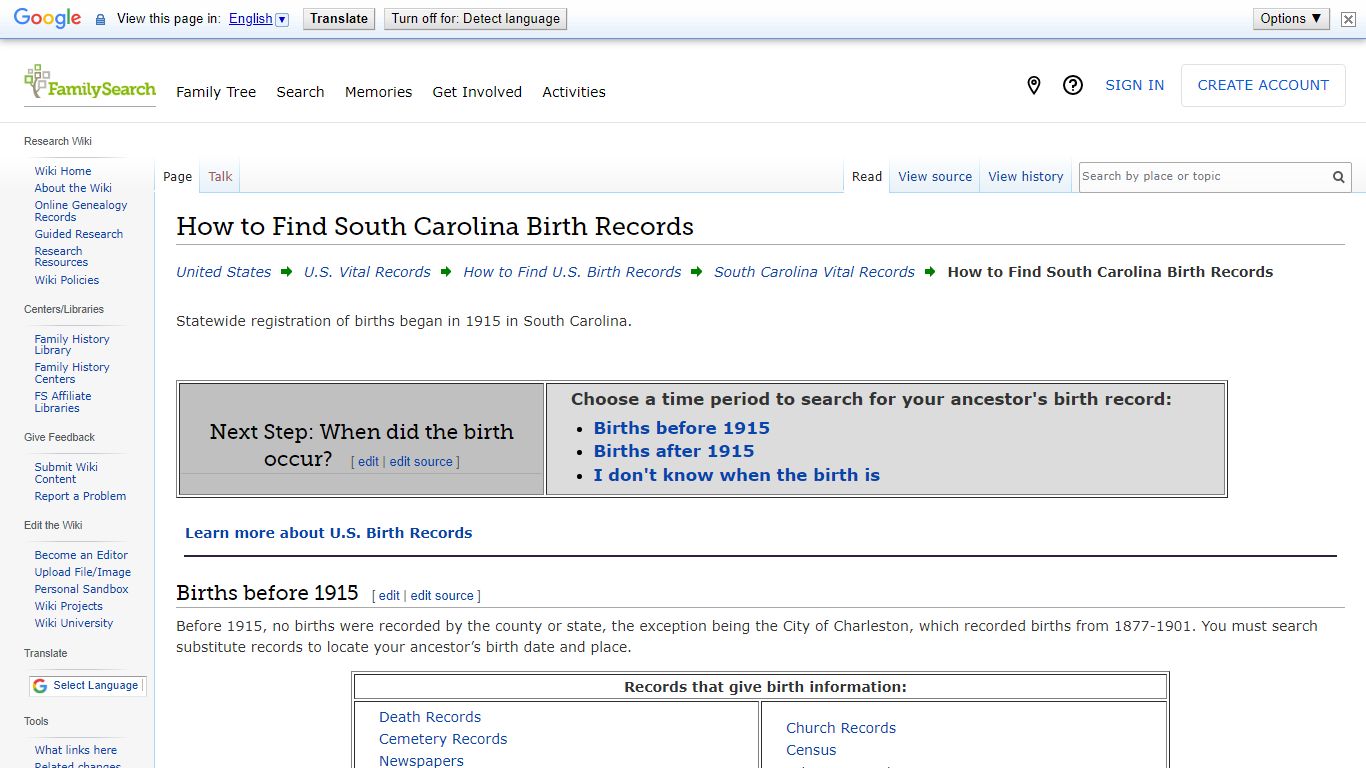Select the Page tab
Viewport: 1366px width, 768px height.
(177, 177)
